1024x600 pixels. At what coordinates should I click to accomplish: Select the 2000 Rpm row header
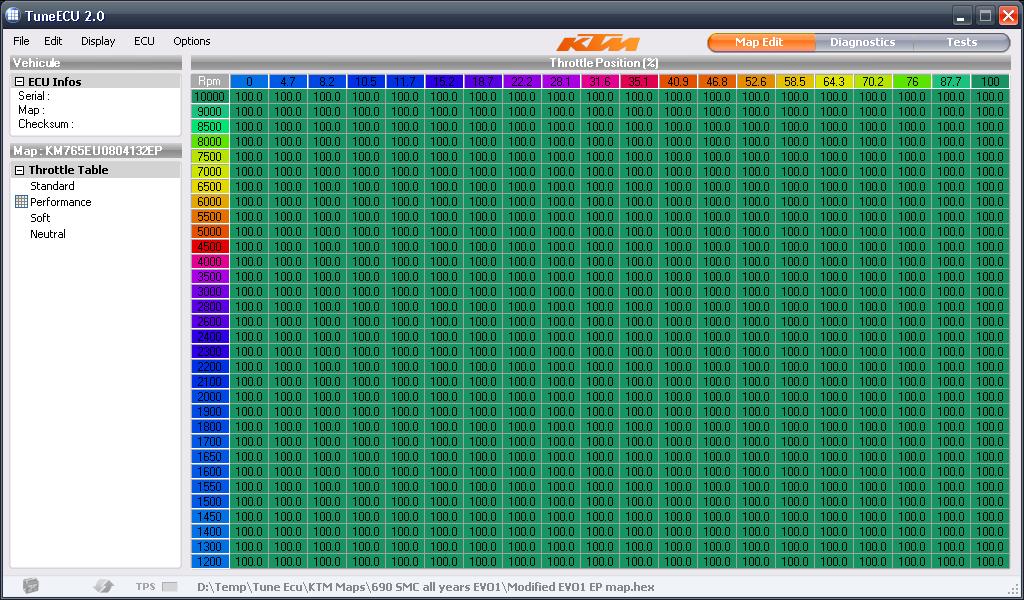210,397
